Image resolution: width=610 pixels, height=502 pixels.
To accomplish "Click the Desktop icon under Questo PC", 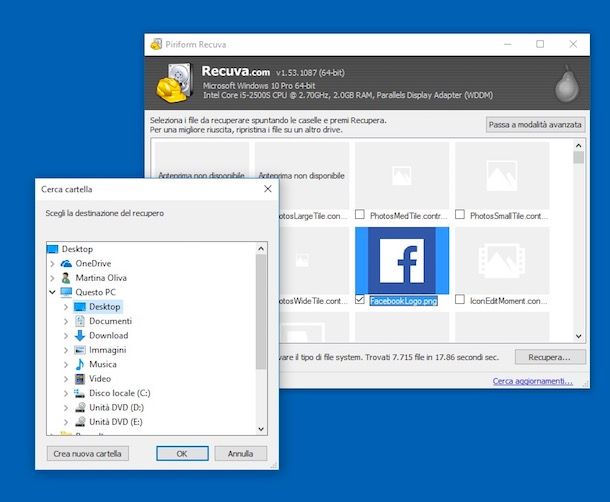I will point(80,307).
